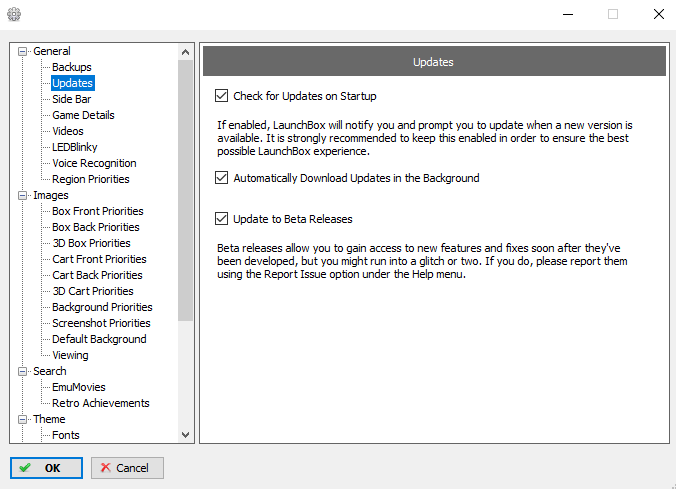This screenshot has height=489, width=676.
Task: Toggle Check for Updates on Startup checkbox
Action: pos(221,95)
